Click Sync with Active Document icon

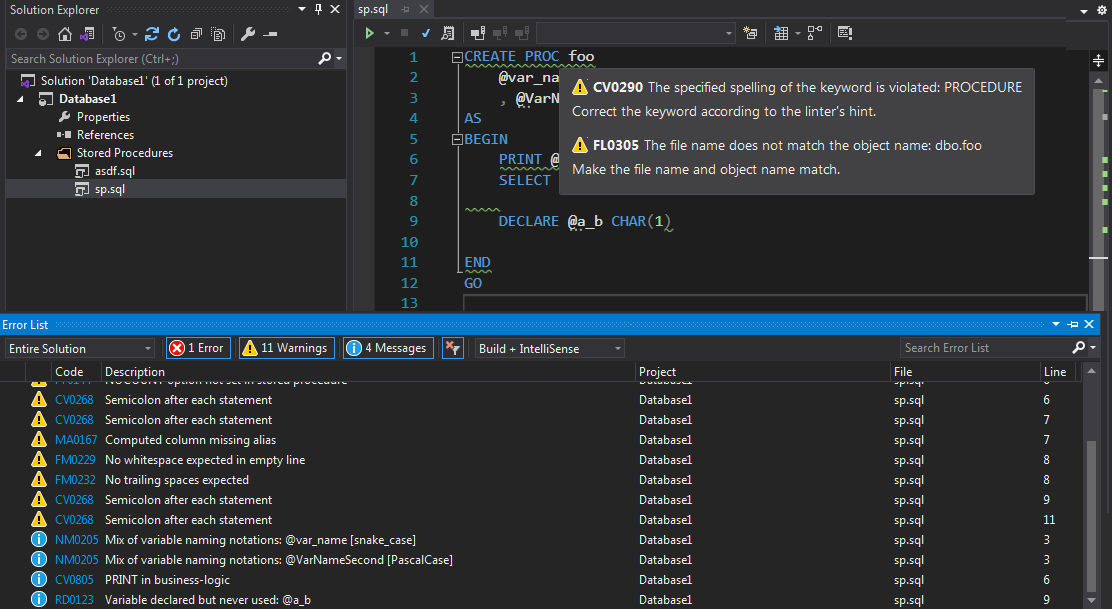coord(152,34)
